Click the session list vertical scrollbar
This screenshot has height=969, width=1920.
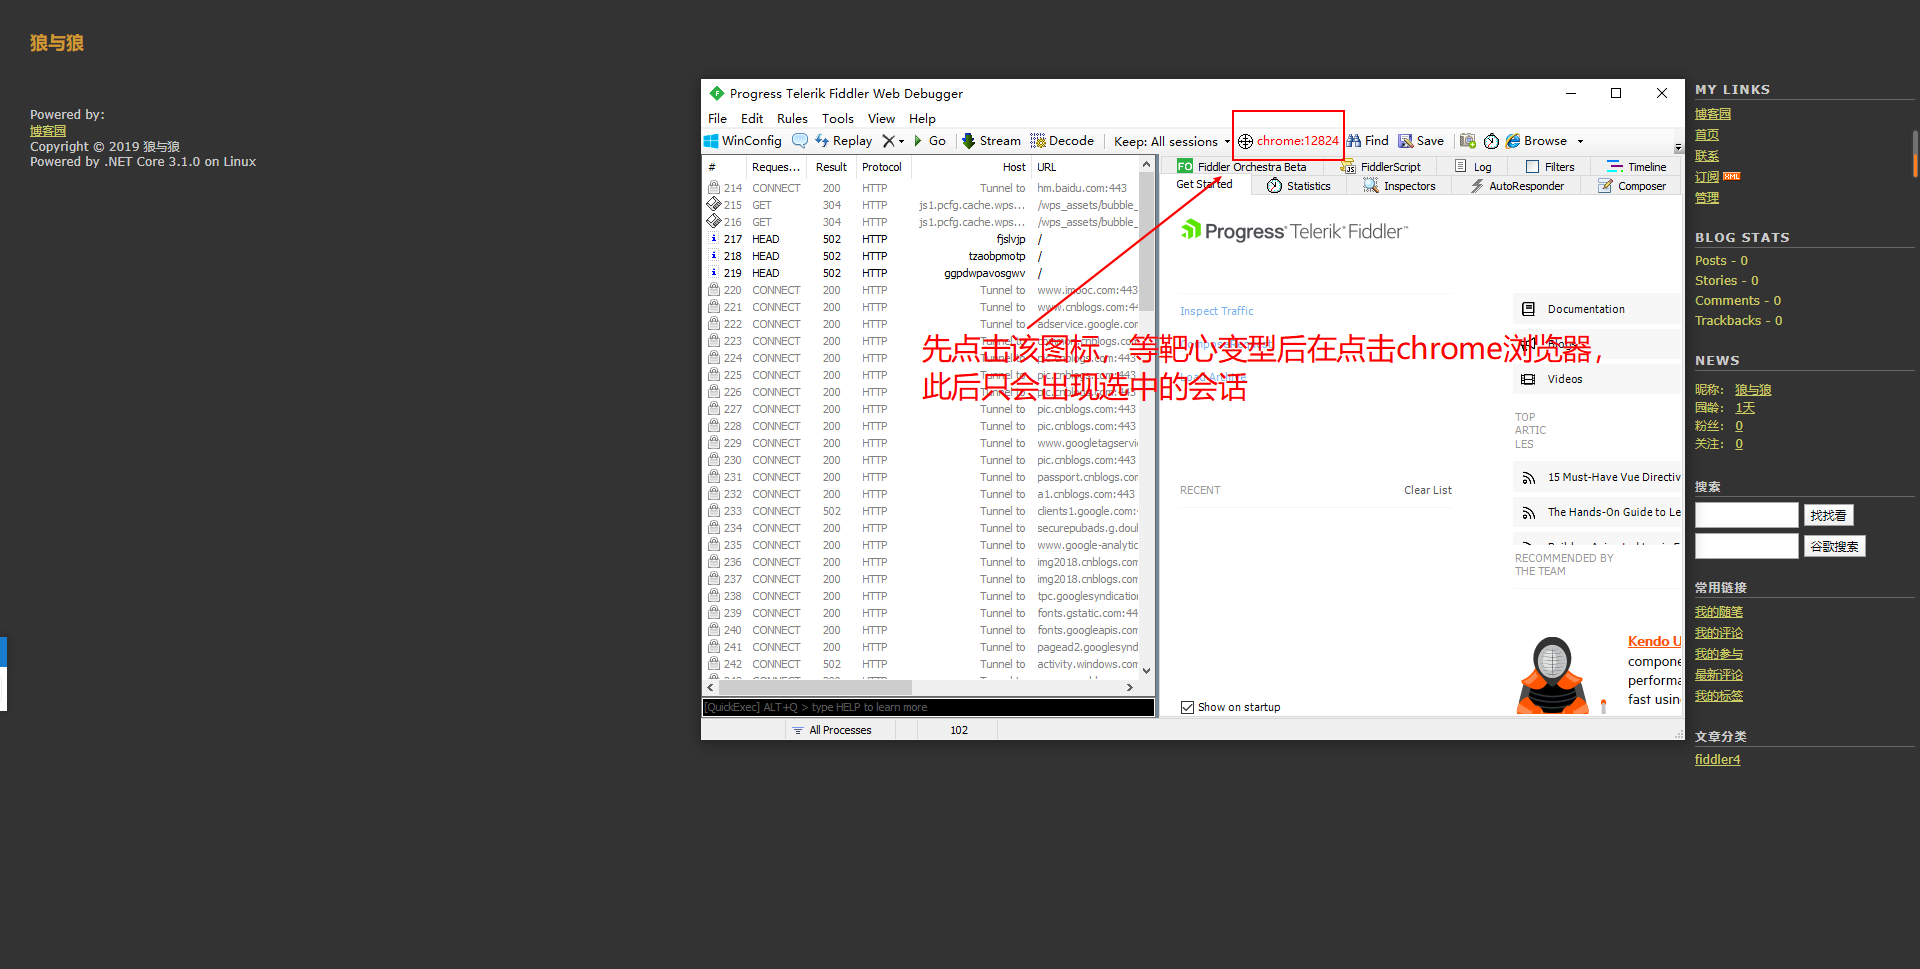1146,420
